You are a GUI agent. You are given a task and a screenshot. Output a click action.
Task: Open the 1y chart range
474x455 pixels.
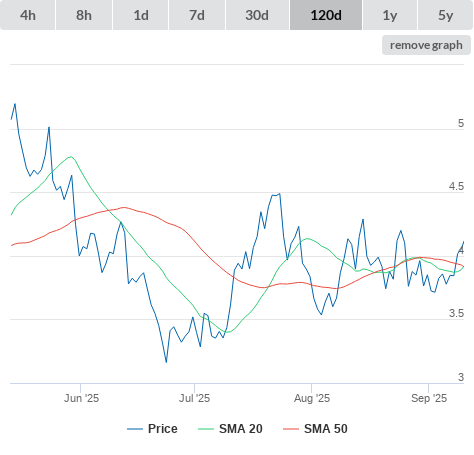click(x=390, y=15)
